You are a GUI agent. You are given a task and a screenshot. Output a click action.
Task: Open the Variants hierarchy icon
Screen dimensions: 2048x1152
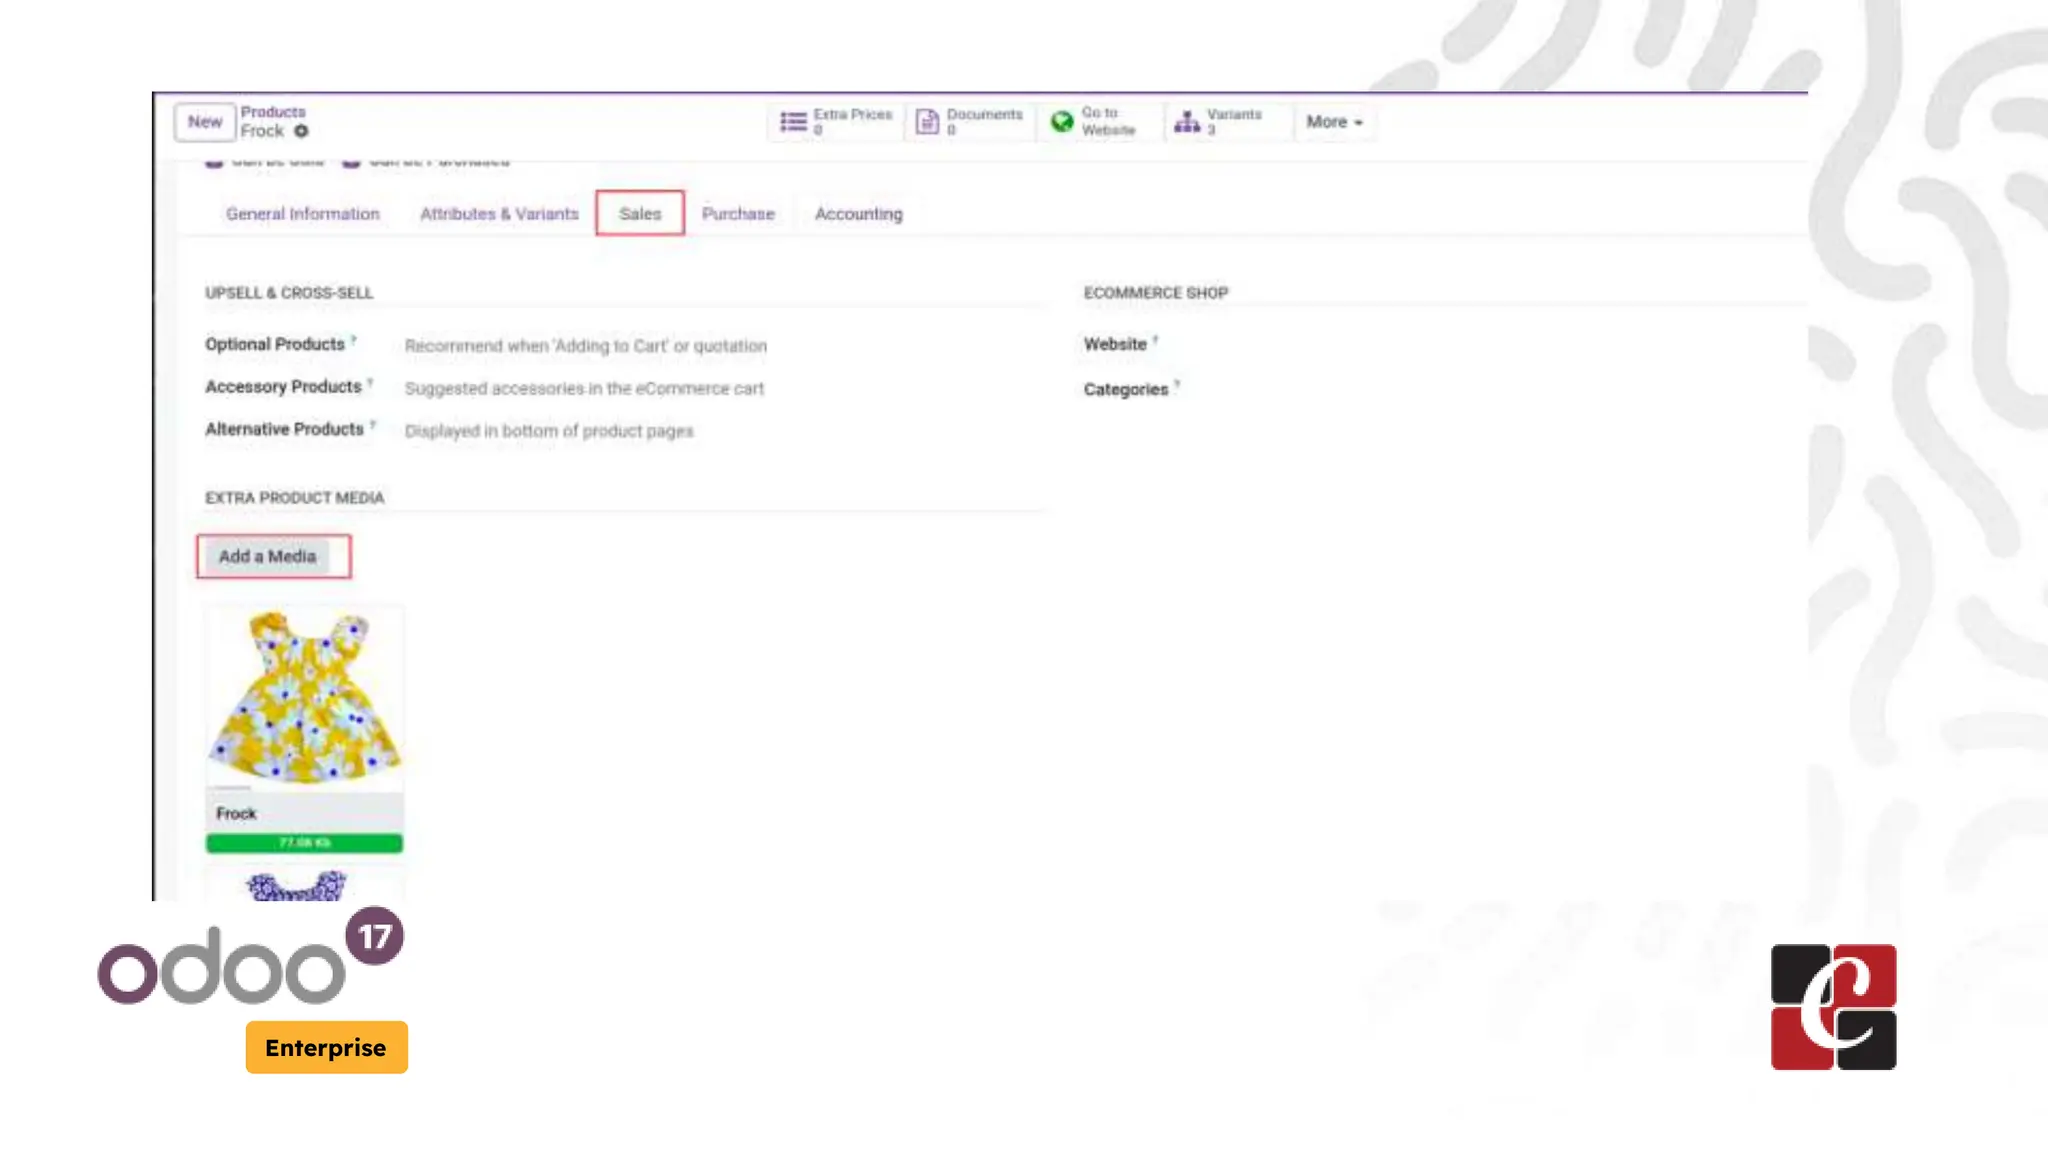(1187, 122)
